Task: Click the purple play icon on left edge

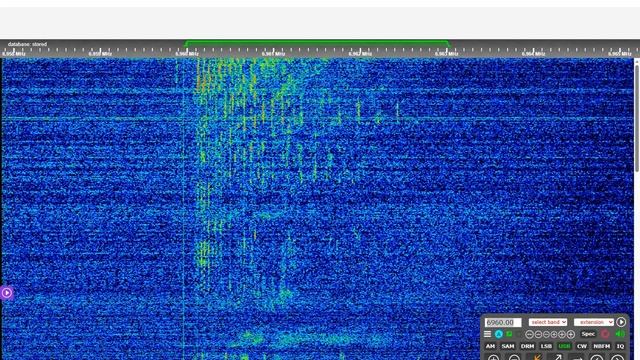Action: pos(6,293)
